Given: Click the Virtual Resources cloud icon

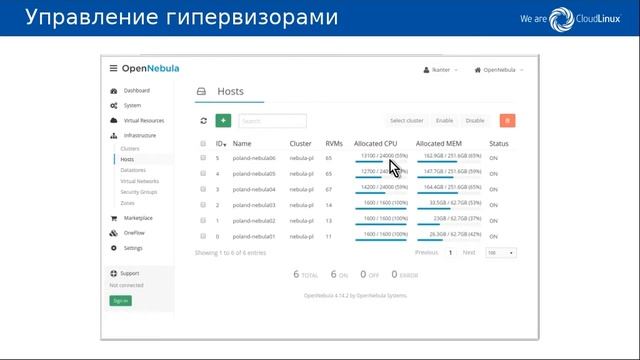Looking at the screenshot, I should pyautogui.click(x=113, y=120).
